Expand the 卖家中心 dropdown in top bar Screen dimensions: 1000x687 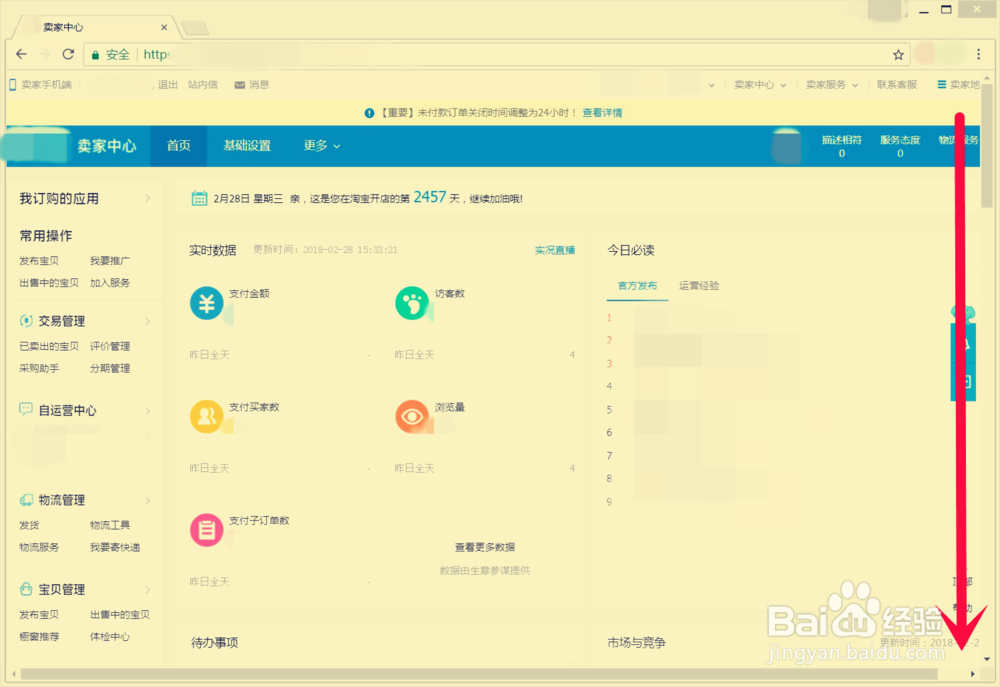[755, 84]
